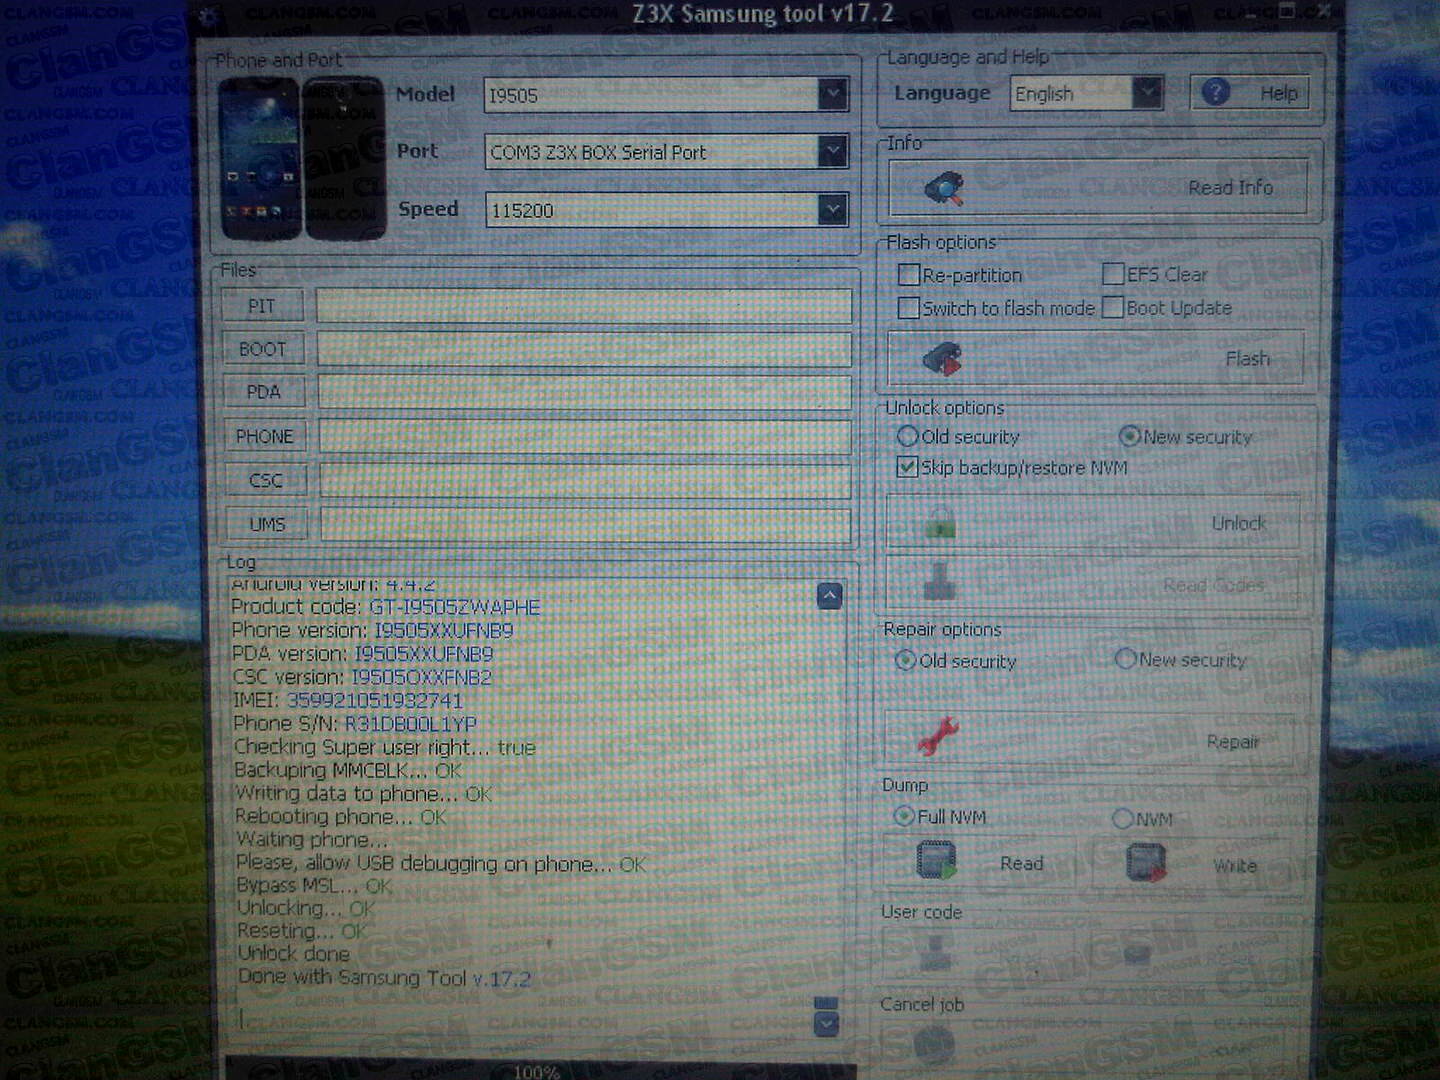
Task: Click the green Unlock padlock icon
Action: click(x=940, y=523)
